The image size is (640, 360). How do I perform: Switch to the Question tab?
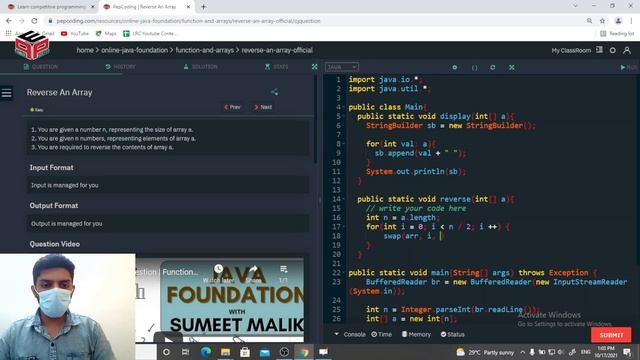pyautogui.click(x=41, y=67)
